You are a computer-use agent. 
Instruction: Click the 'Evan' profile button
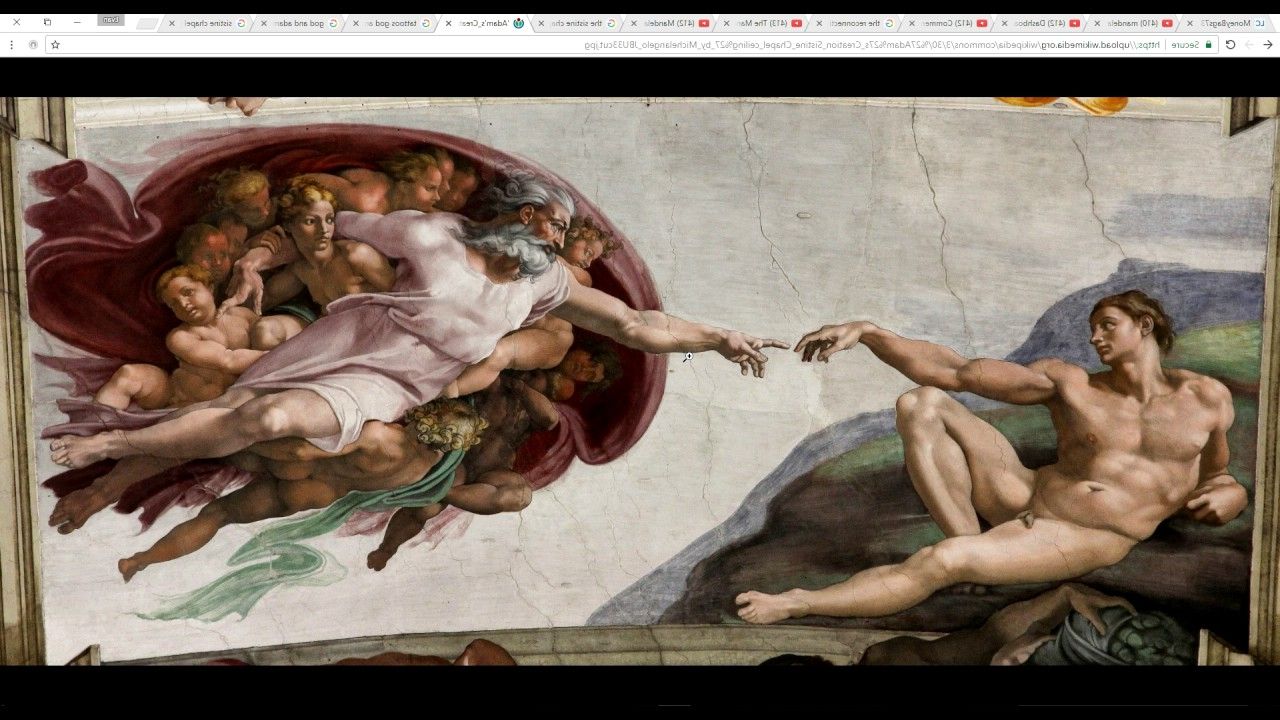111,20
